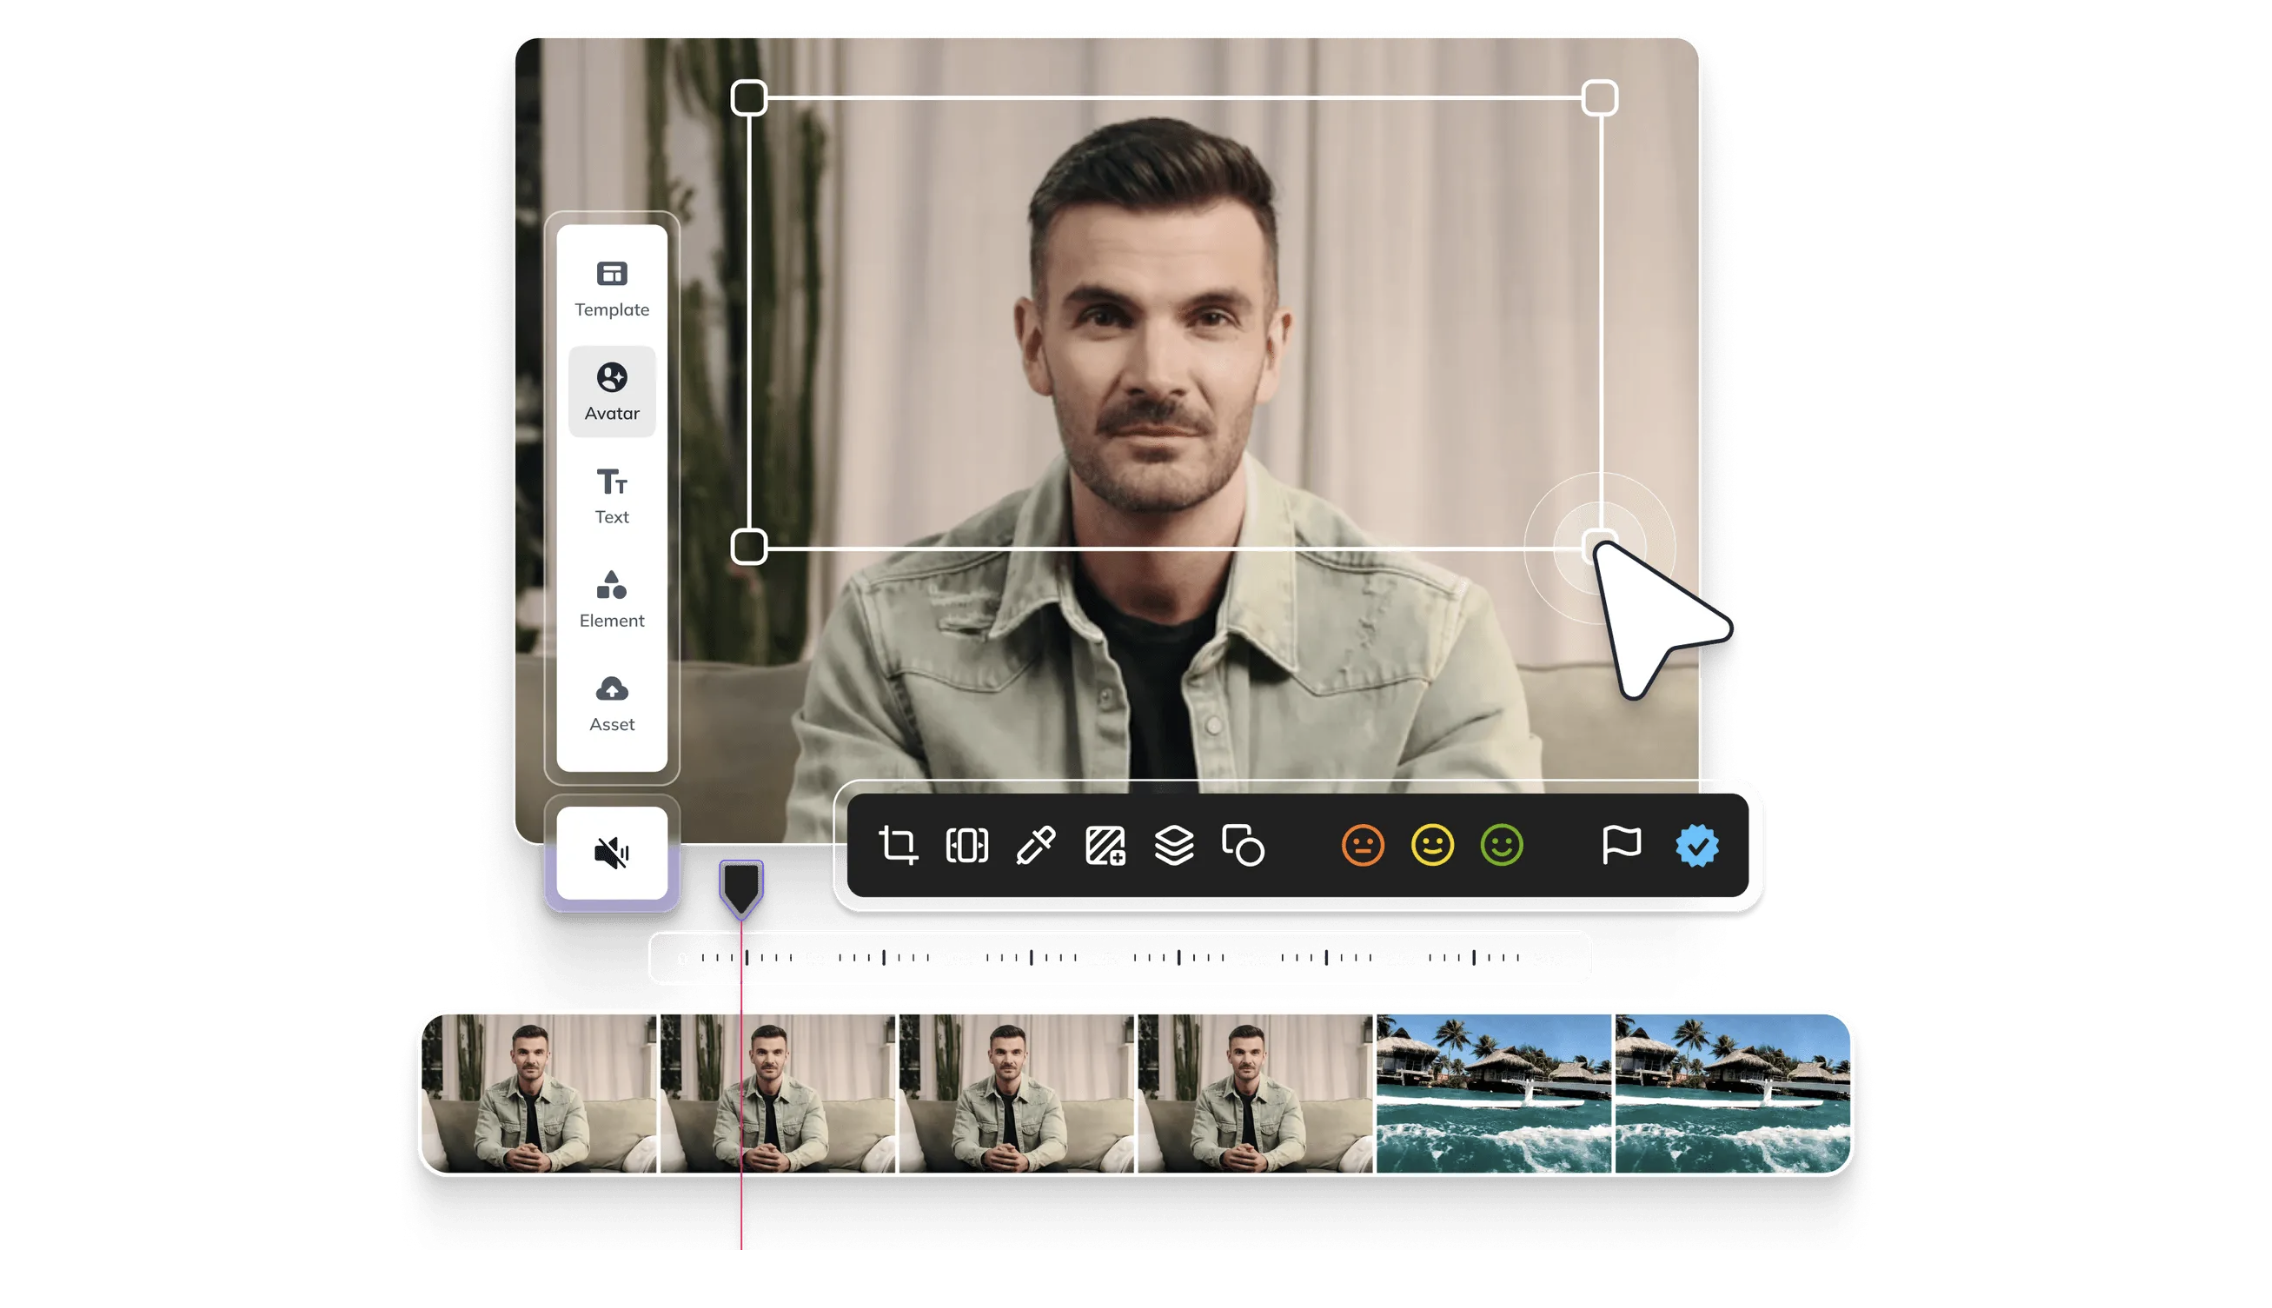Screen dimensions: 2272x1308
Task: Select the eyedropper tool in the toolbar
Action: [1036, 845]
